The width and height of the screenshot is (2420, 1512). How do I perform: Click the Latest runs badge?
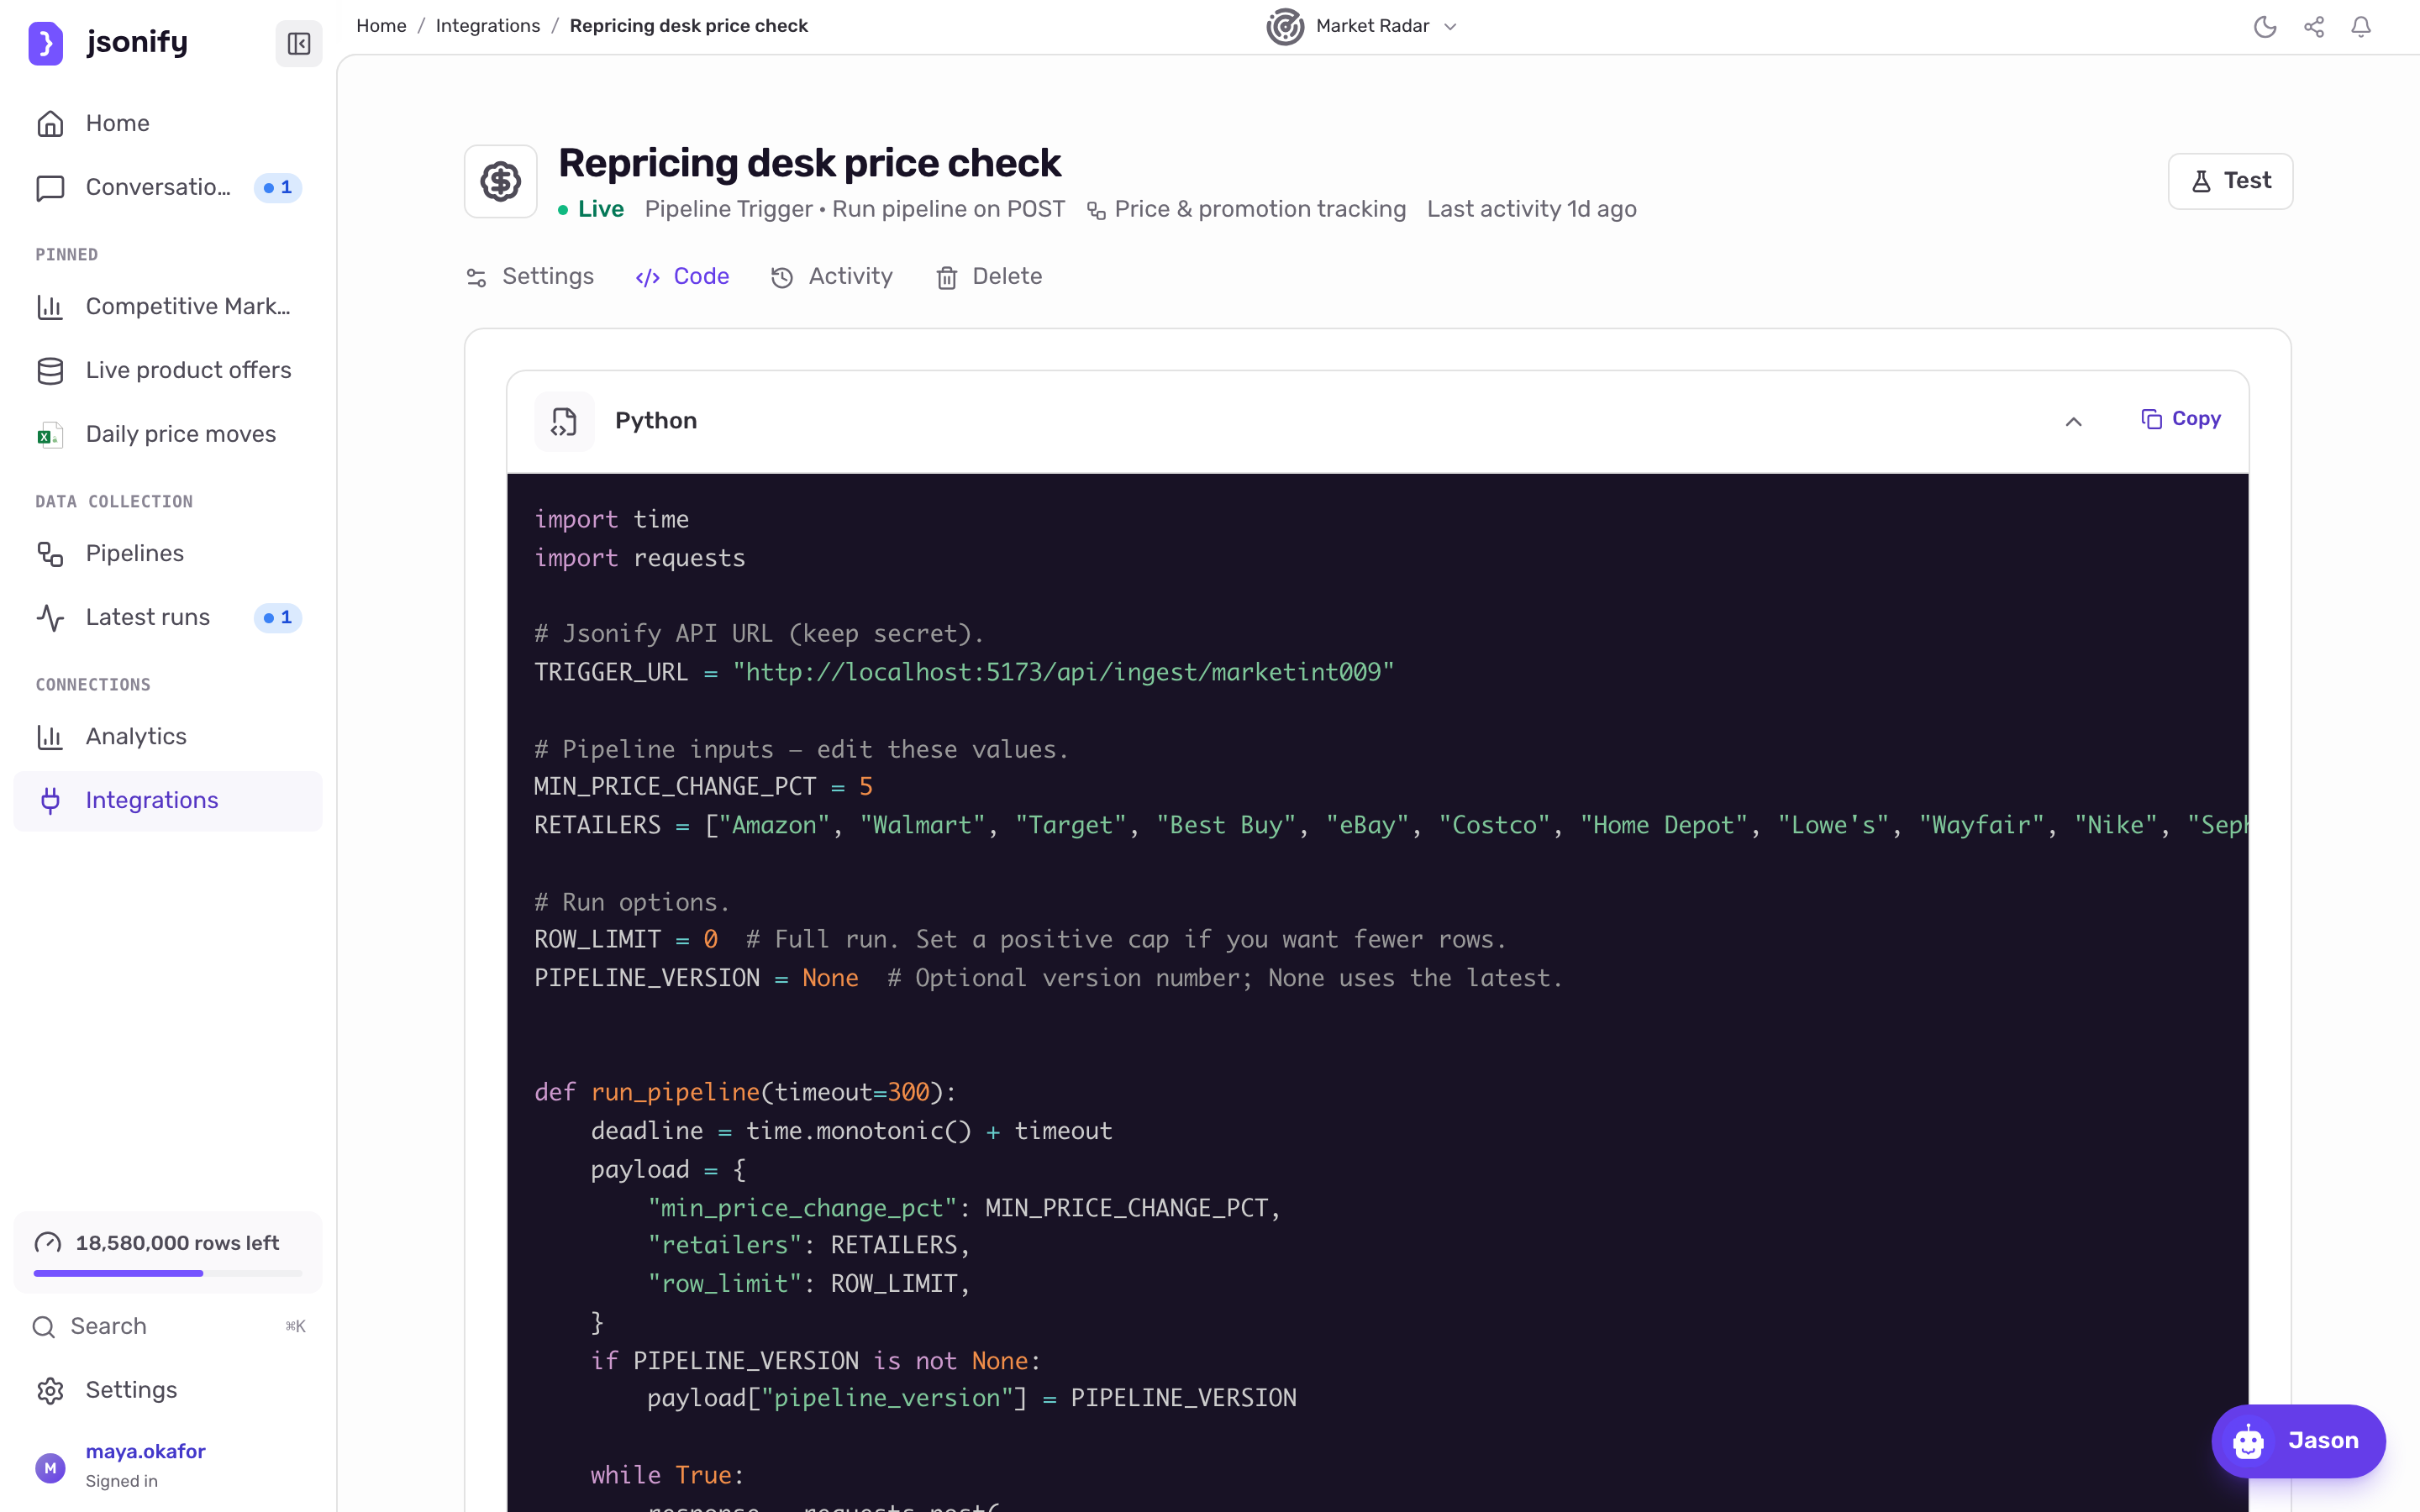pyautogui.click(x=277, y=617)
